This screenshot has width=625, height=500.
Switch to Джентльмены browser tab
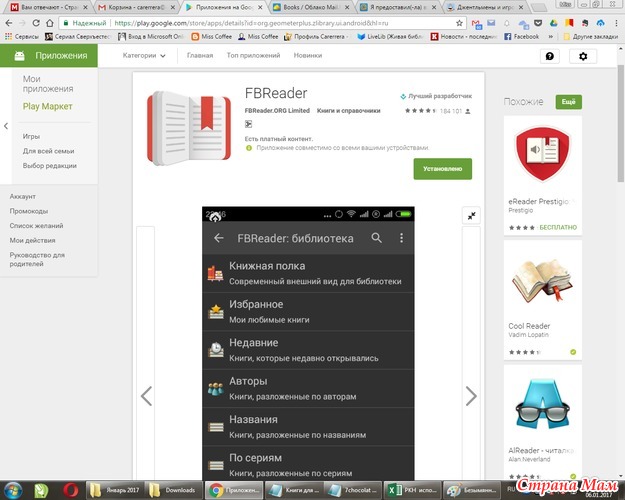pos(485,7)
